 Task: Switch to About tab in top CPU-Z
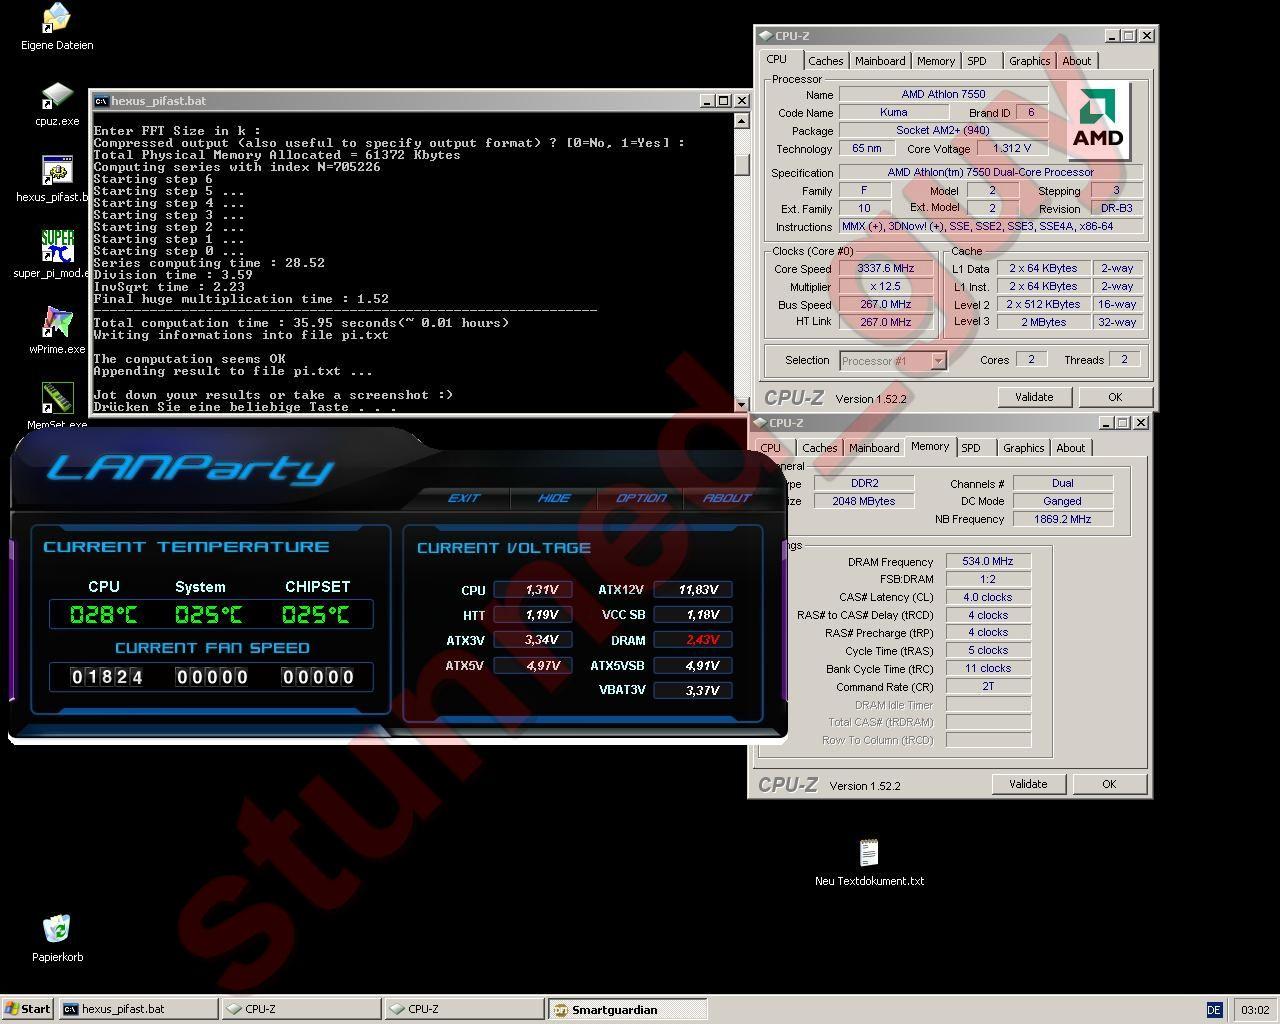point(1077,61)
